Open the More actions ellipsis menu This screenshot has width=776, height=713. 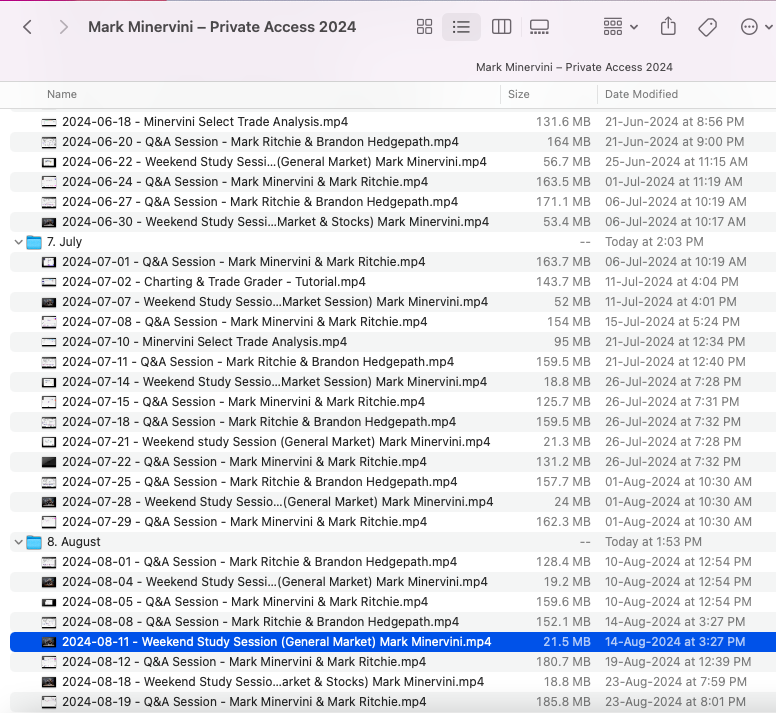click(x=755, y=27)
